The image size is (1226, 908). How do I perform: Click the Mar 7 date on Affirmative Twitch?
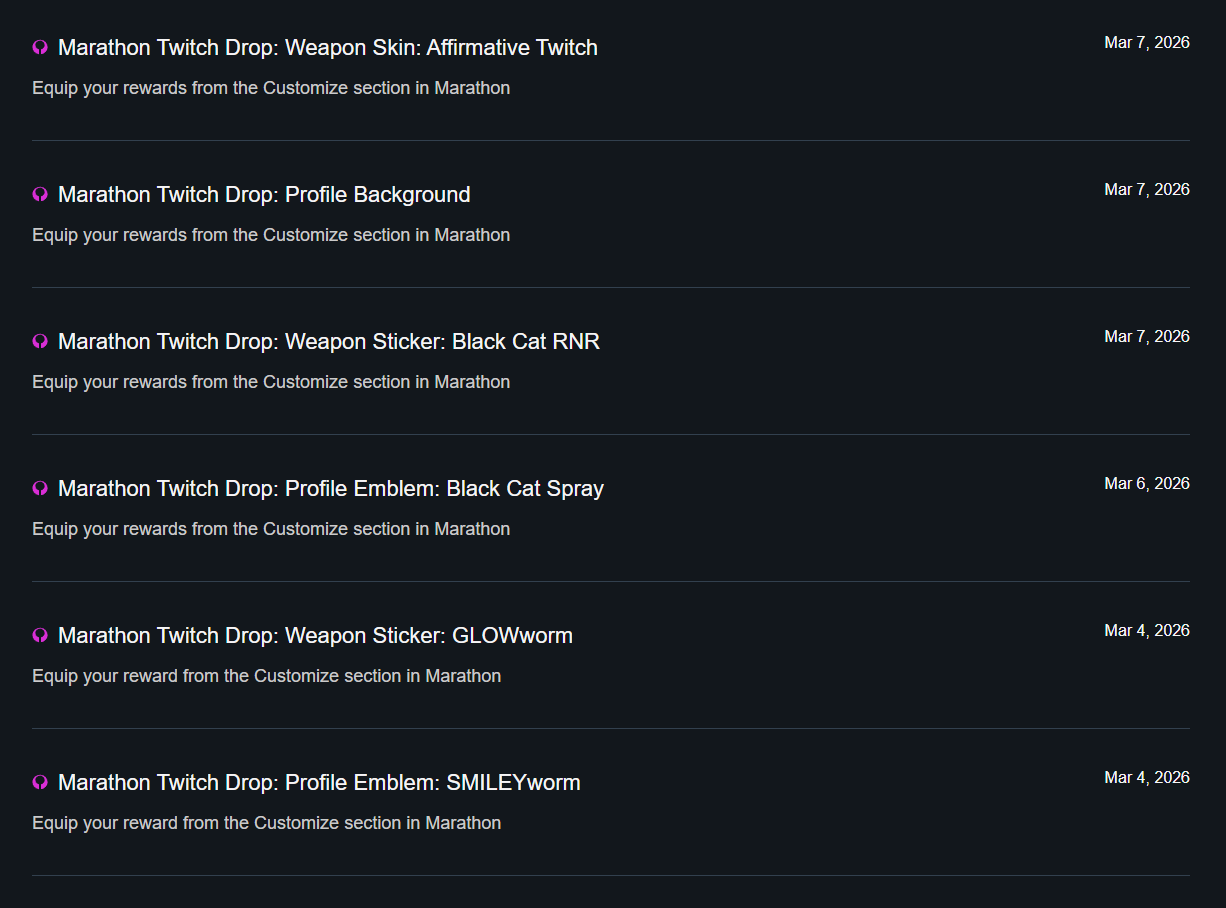pyautogui.click(x=1146, y=42)
